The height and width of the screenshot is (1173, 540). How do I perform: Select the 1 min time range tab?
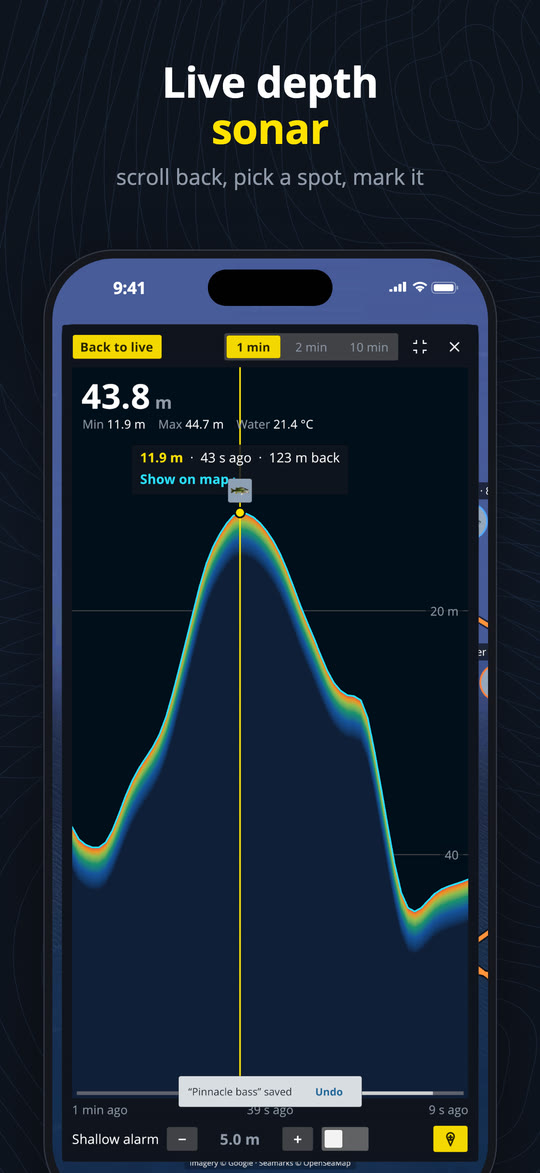click(254, 347)
